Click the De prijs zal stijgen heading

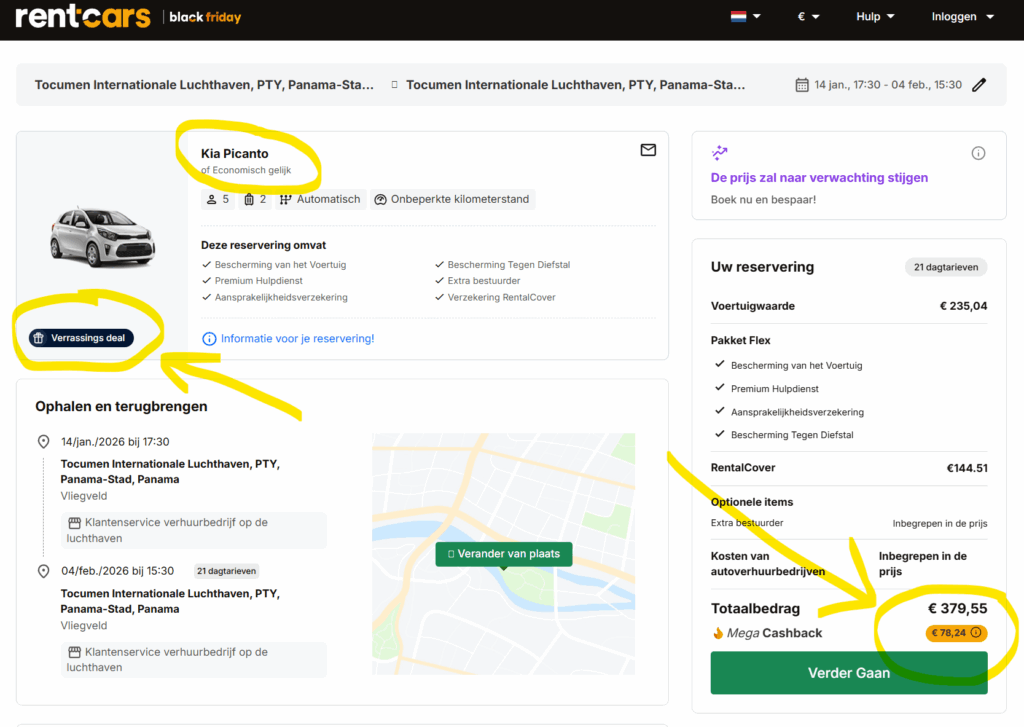pos(819,178)
